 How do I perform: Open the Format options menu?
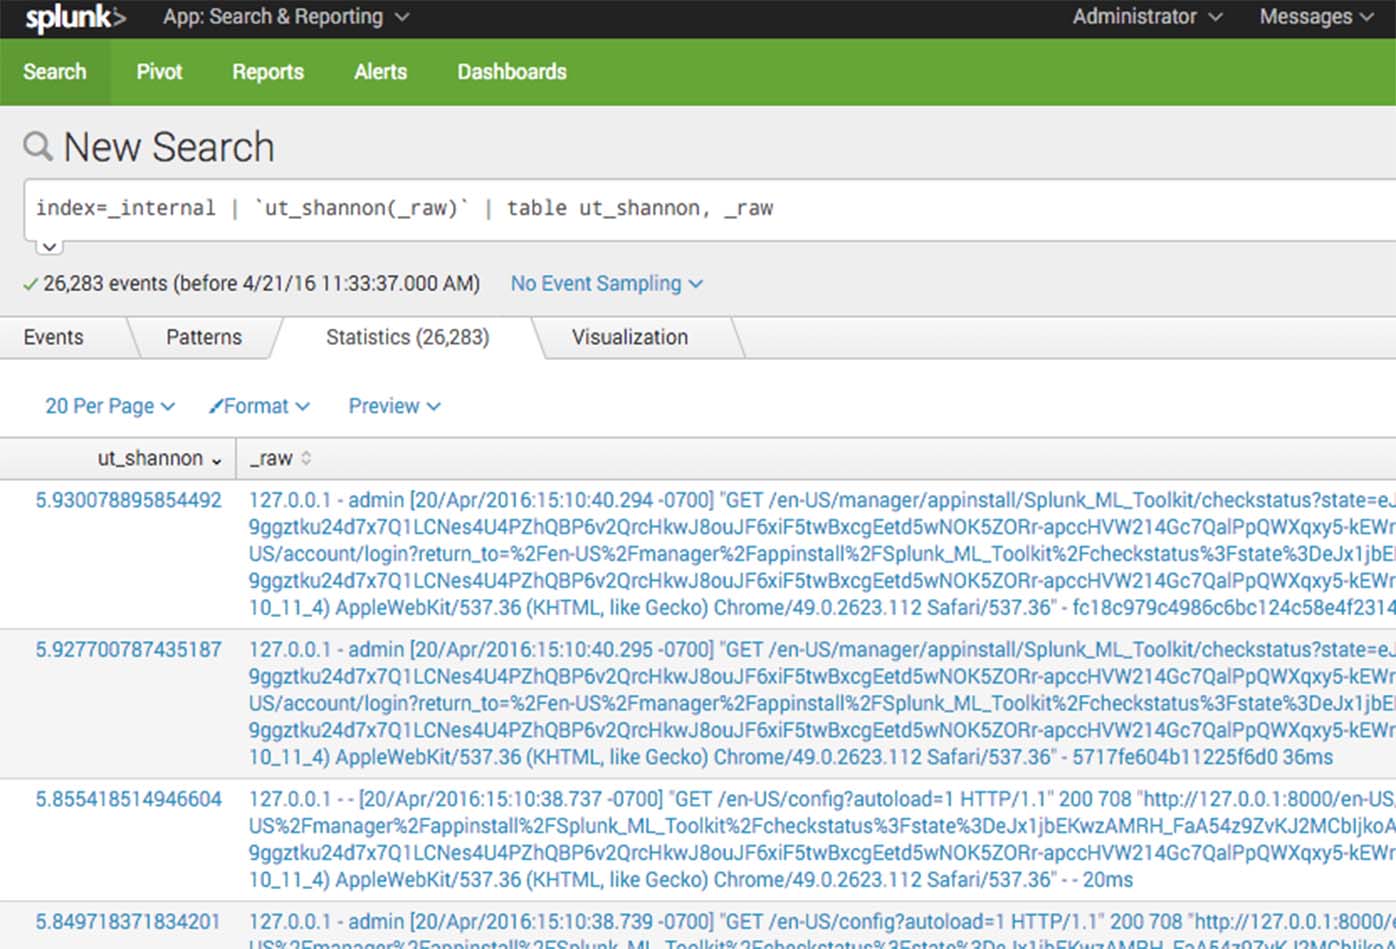[x=259, y=406]
